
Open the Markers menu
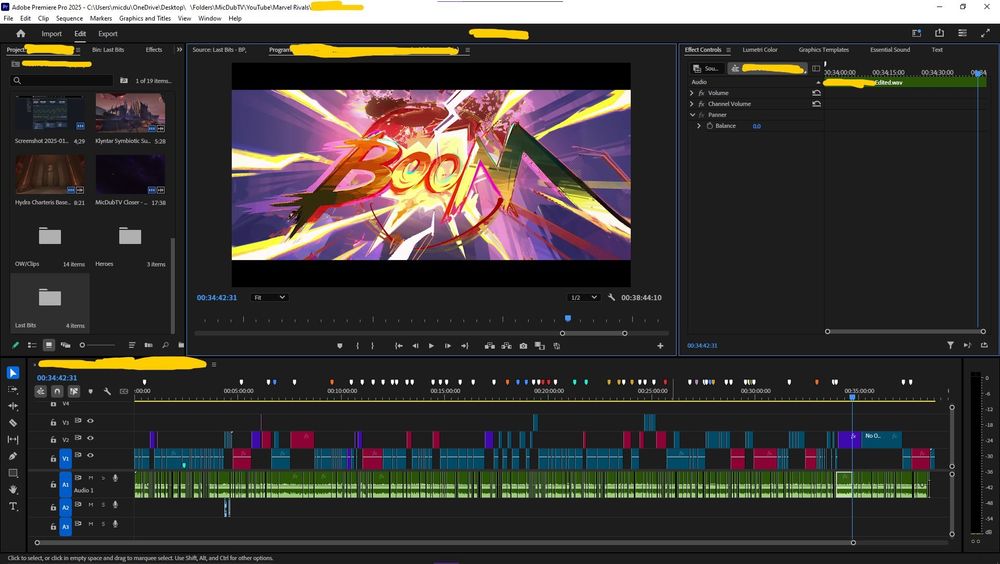click(x=100, y=19)
